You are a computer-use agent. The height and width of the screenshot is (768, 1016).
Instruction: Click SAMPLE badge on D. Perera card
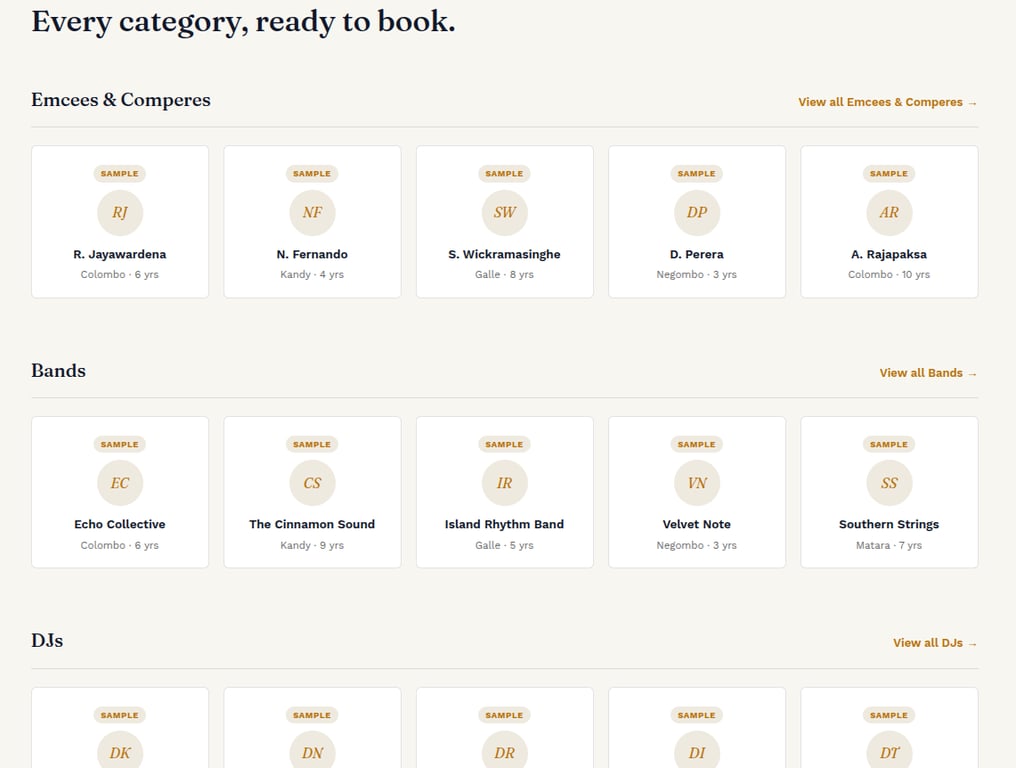pyautogui.click(x=697, y=174)
